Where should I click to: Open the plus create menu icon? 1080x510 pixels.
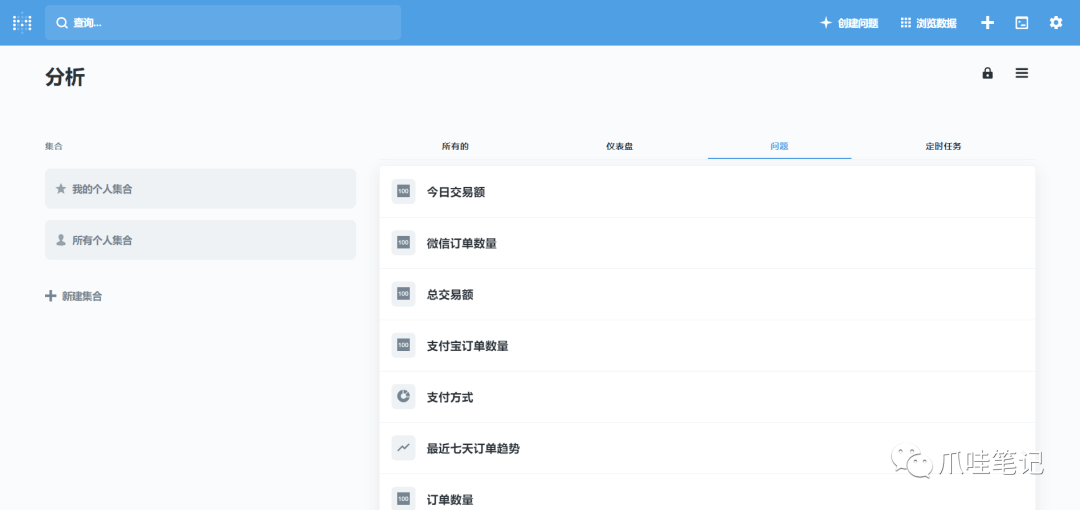pyautogui.click(x=987, y=23)
